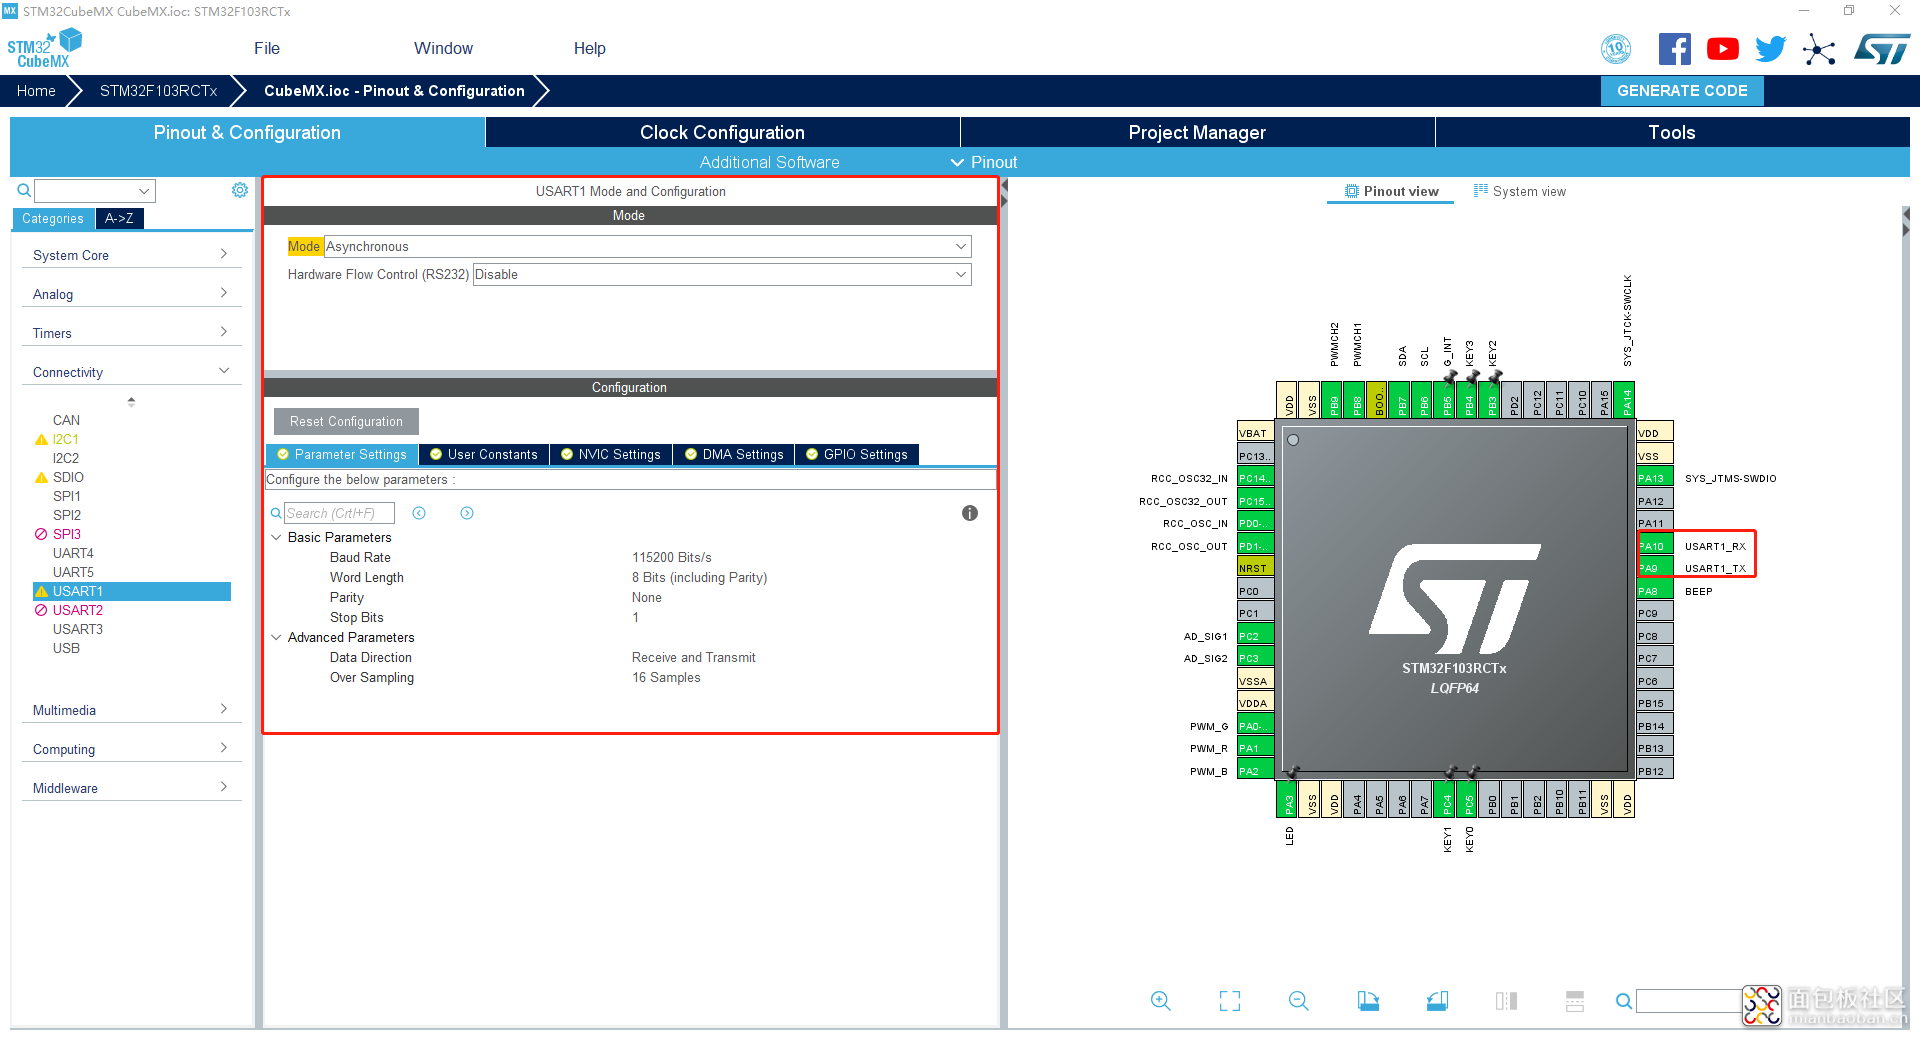This screenshot has height=1037, width=1920.
Task: Expand the System Core category
Action: coord(130,255)
